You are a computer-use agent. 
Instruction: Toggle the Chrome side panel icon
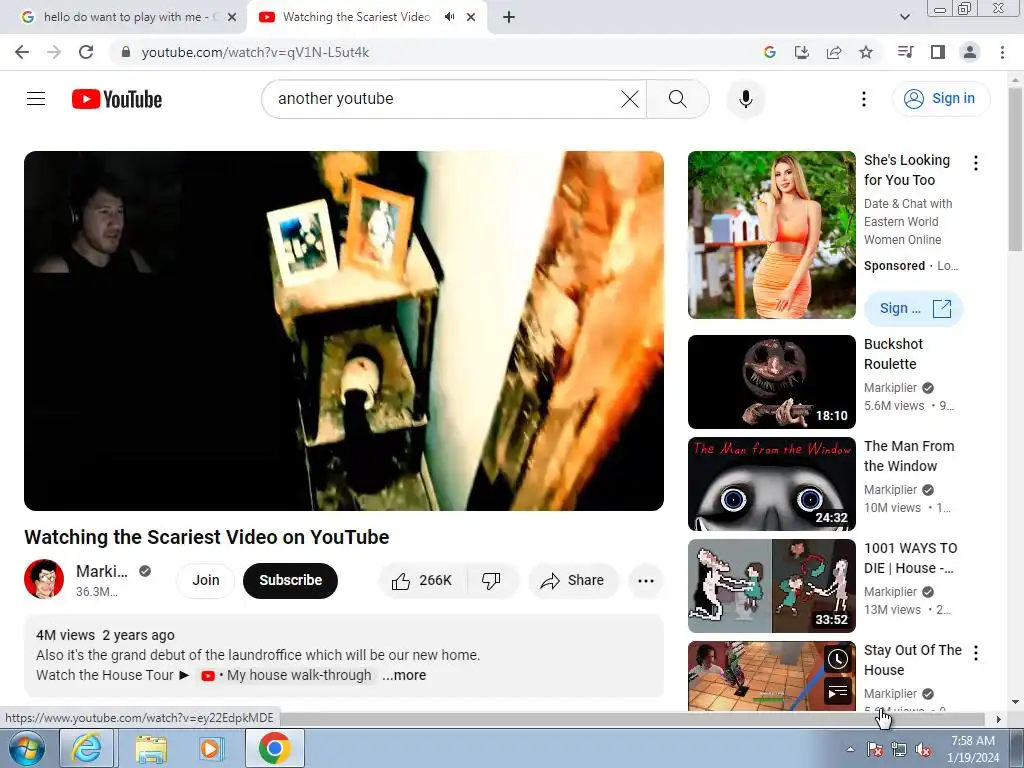(938, 52)
